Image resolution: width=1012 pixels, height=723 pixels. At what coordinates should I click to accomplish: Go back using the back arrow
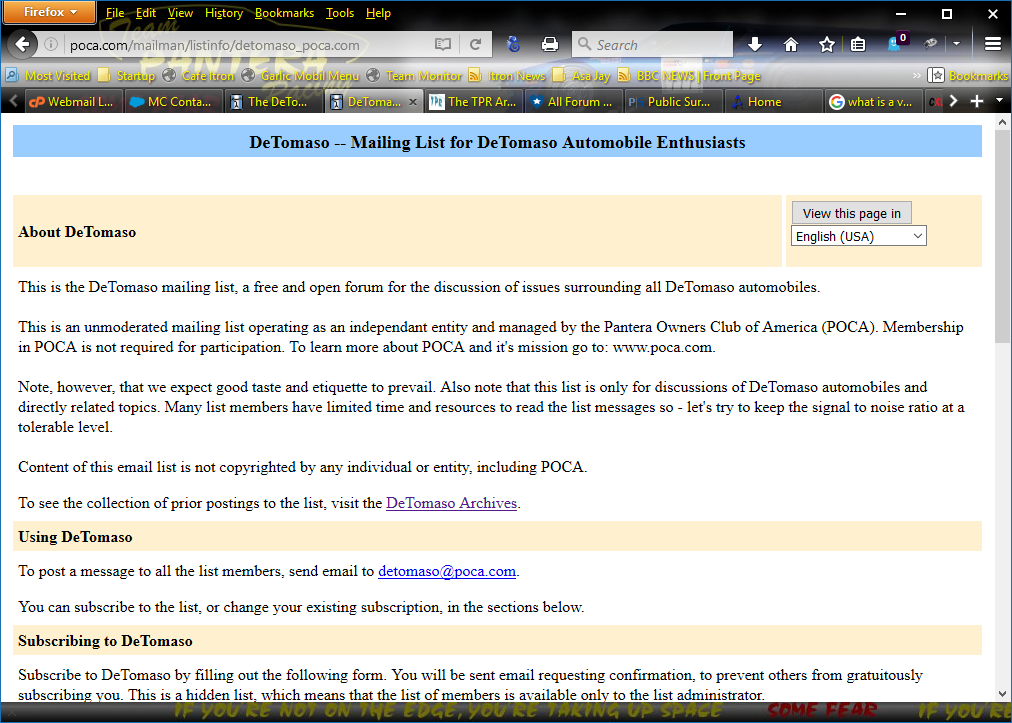pyautogui.click(x=23, y=45)
